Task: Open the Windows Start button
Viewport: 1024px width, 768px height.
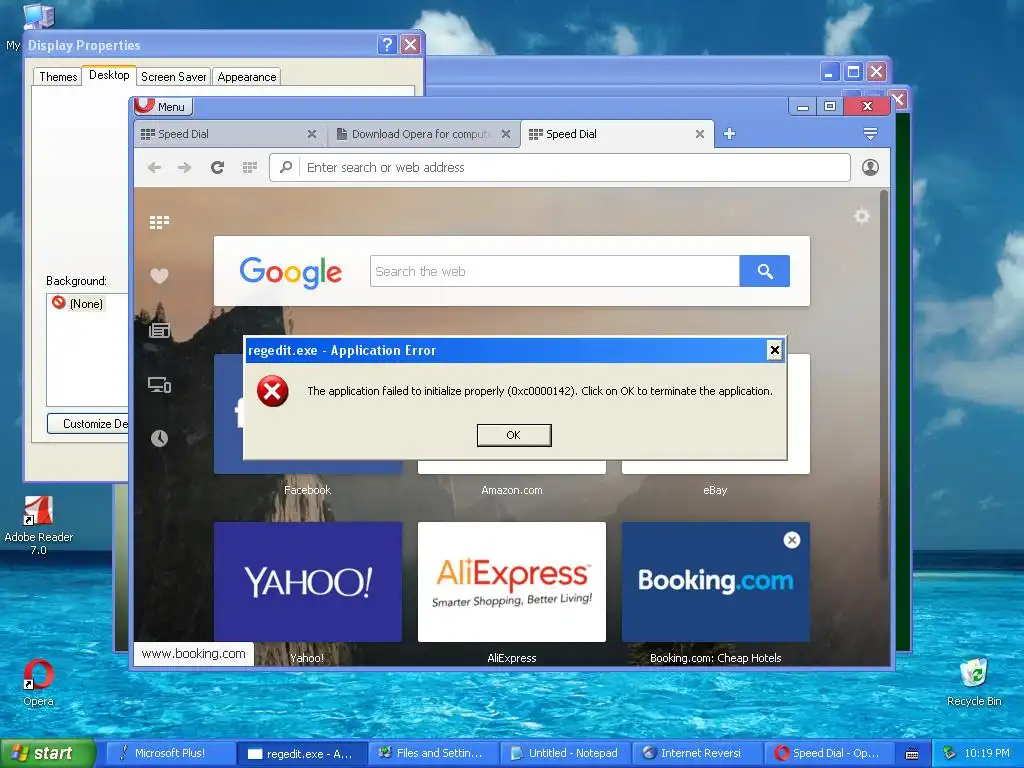Action: (x=47, y=753)
